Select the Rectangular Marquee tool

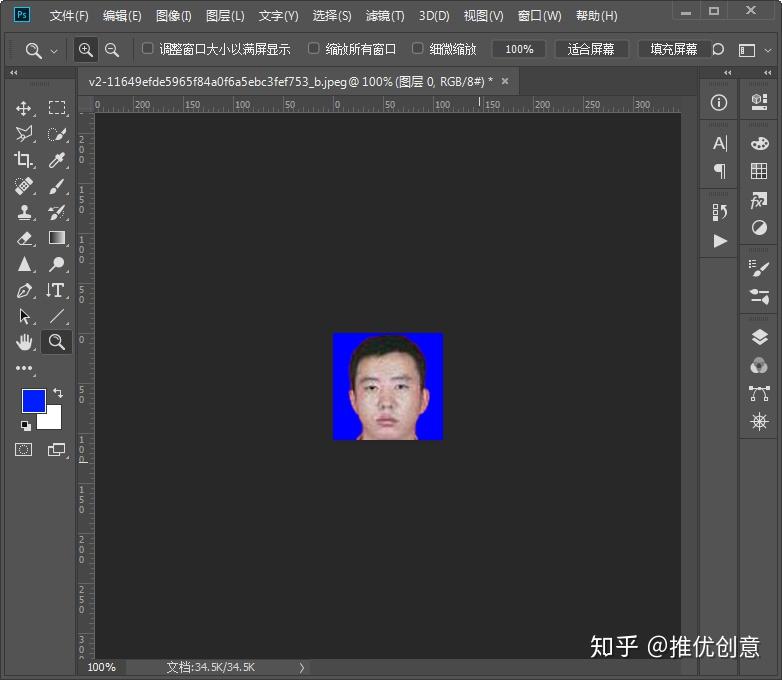57,108
